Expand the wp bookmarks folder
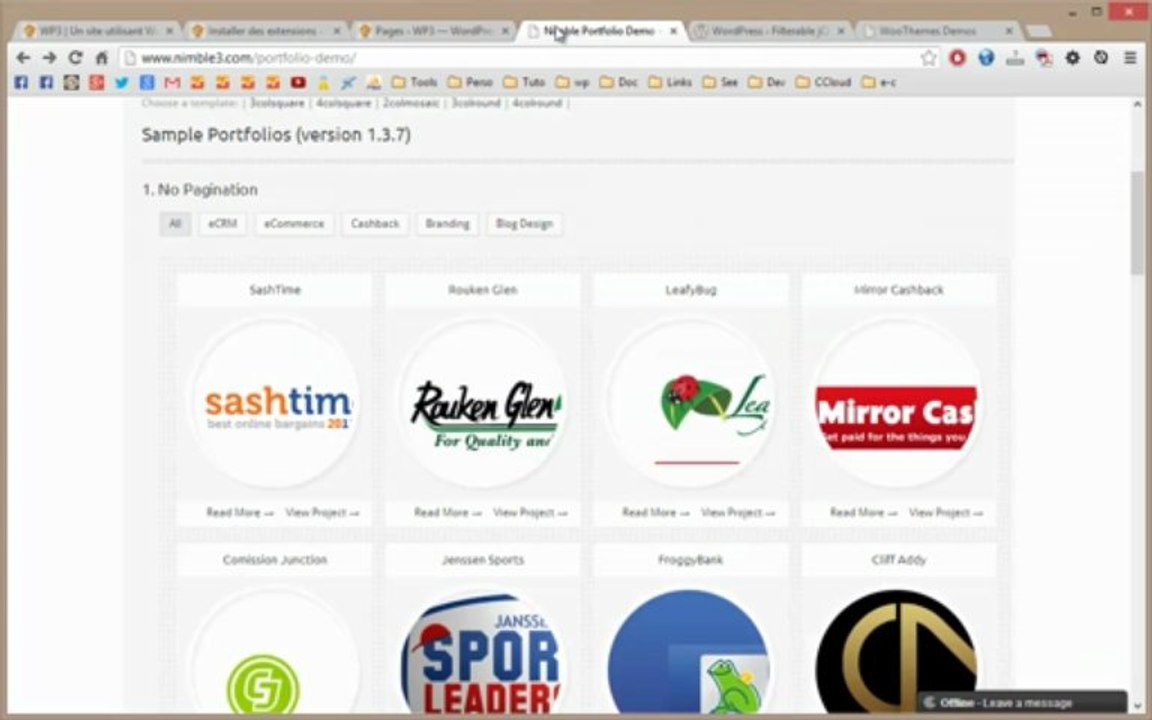 (x=572, y=82)
